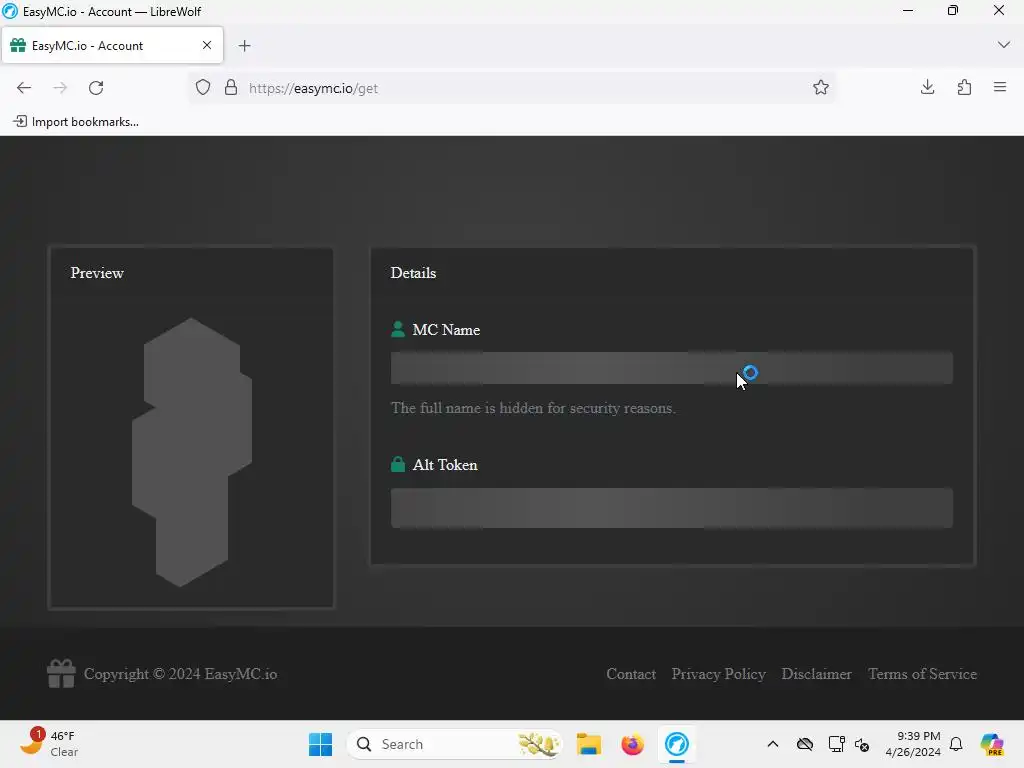Open the weather widget showing 46°F
The width and height of the screenshot is (1024, 768).
click(x=48, y=744)
